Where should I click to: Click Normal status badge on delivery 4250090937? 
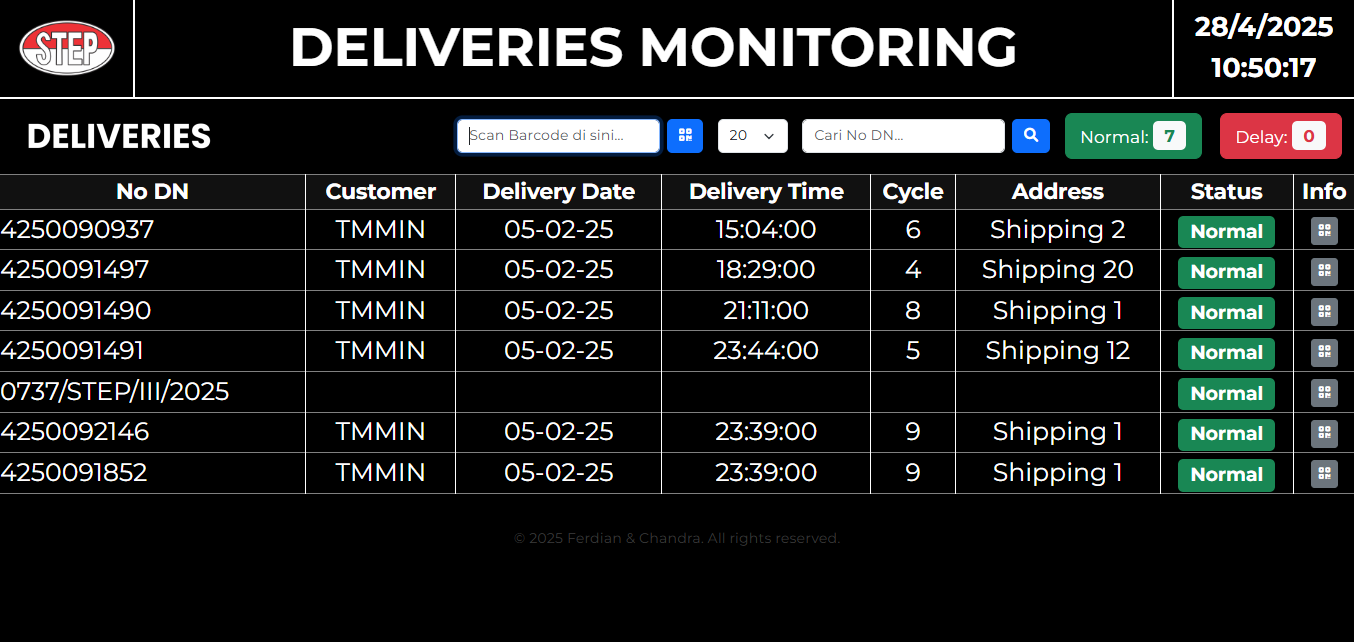click(1226, 231)
